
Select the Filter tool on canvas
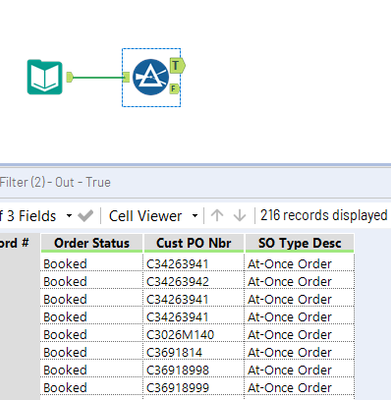tap(151, 77)
